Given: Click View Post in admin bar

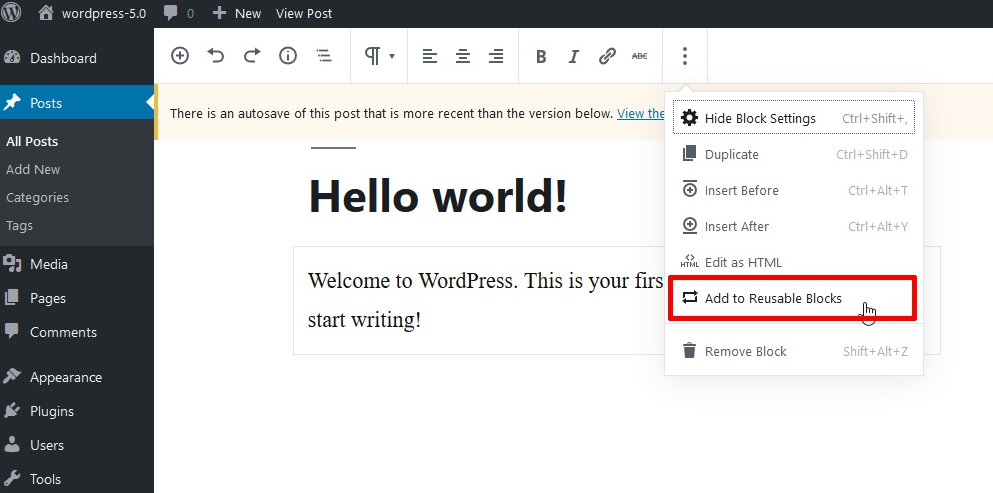Looking at the screenshot, I should pos(304,13).
